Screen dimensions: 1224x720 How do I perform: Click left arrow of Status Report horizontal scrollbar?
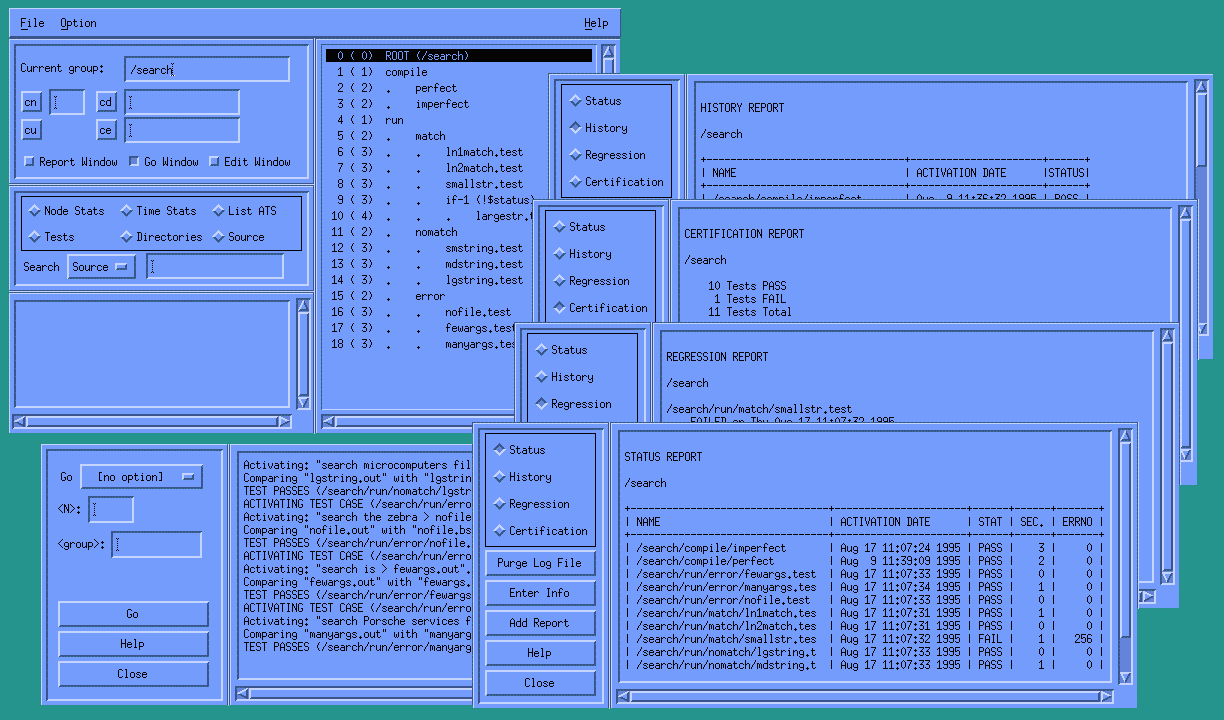point(626,696)
